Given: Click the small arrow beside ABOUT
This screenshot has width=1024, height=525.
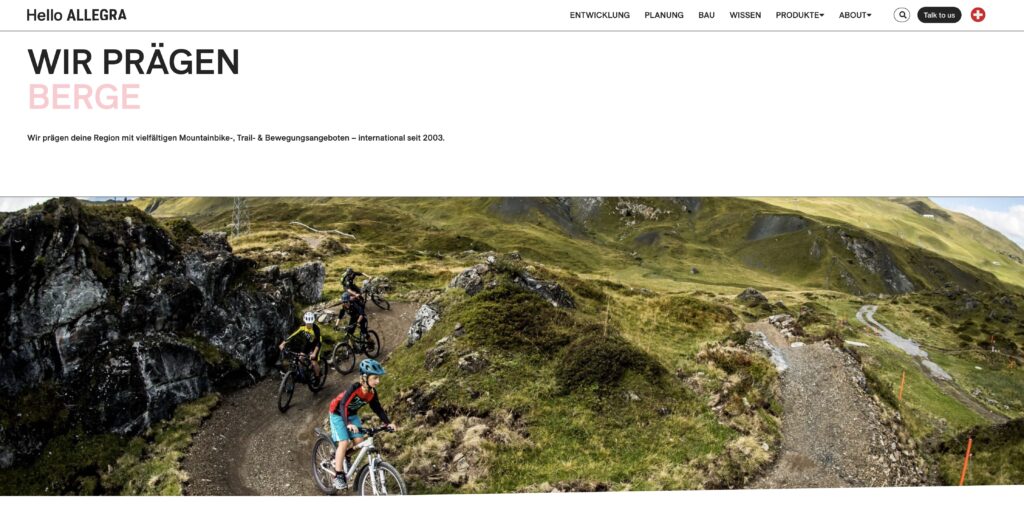Looking at the screenshot, I should 869,15.
